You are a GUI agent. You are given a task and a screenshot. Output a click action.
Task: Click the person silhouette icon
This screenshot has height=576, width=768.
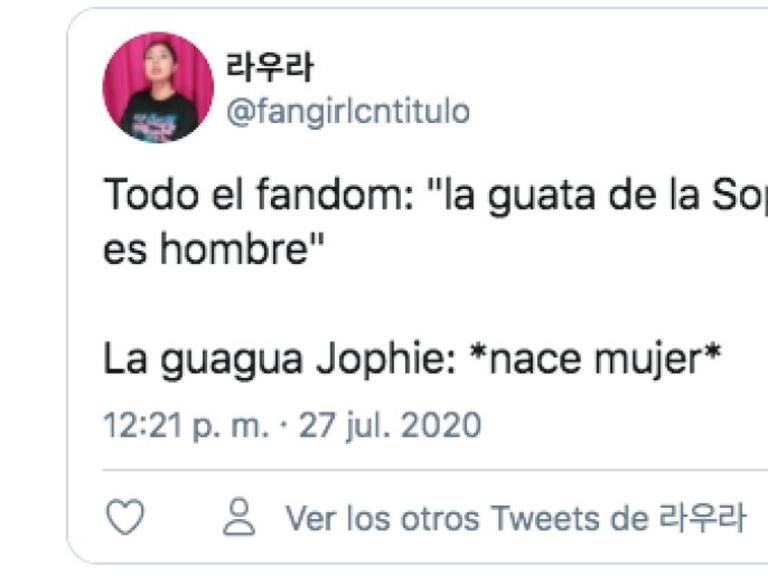coord(239,516)
